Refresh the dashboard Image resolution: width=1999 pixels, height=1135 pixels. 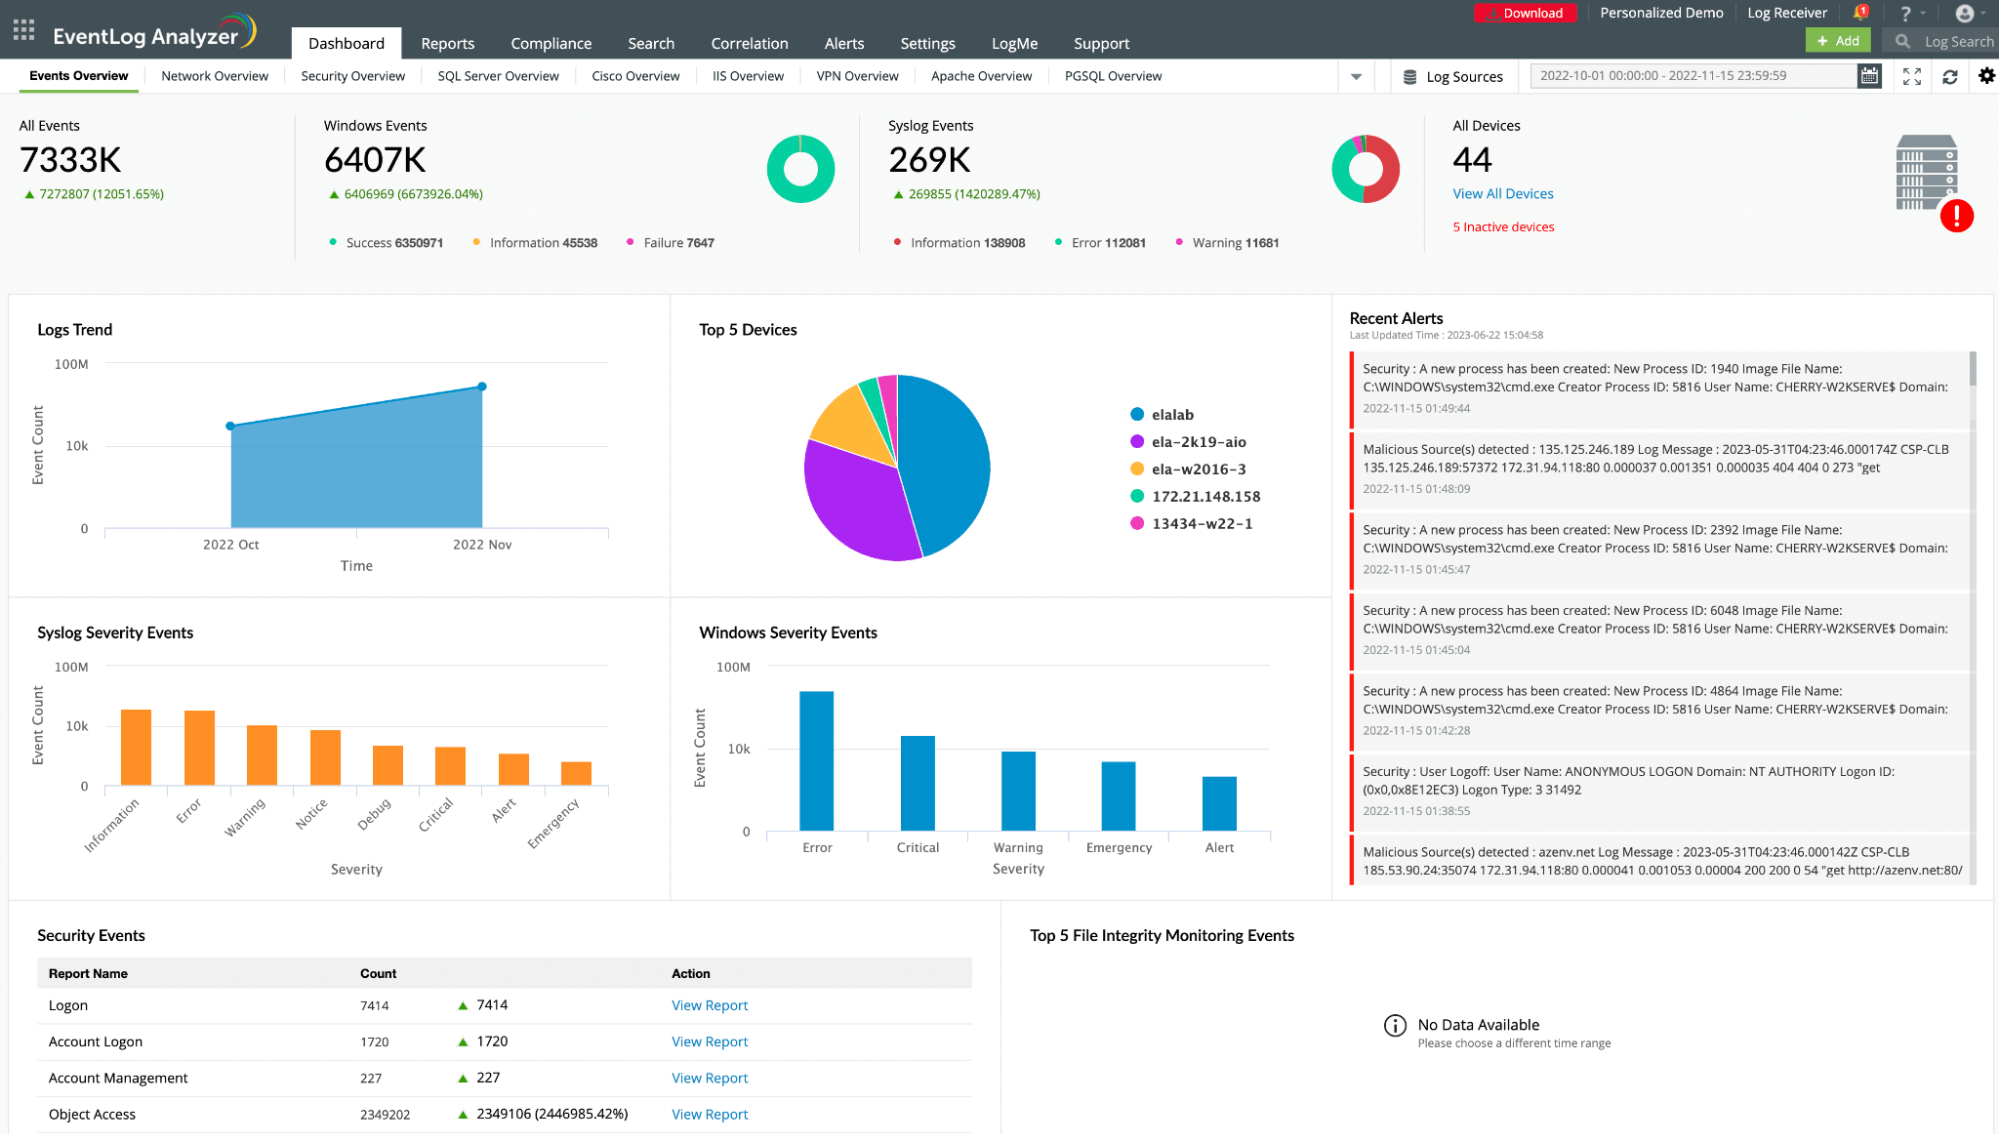pos(1949,76)
